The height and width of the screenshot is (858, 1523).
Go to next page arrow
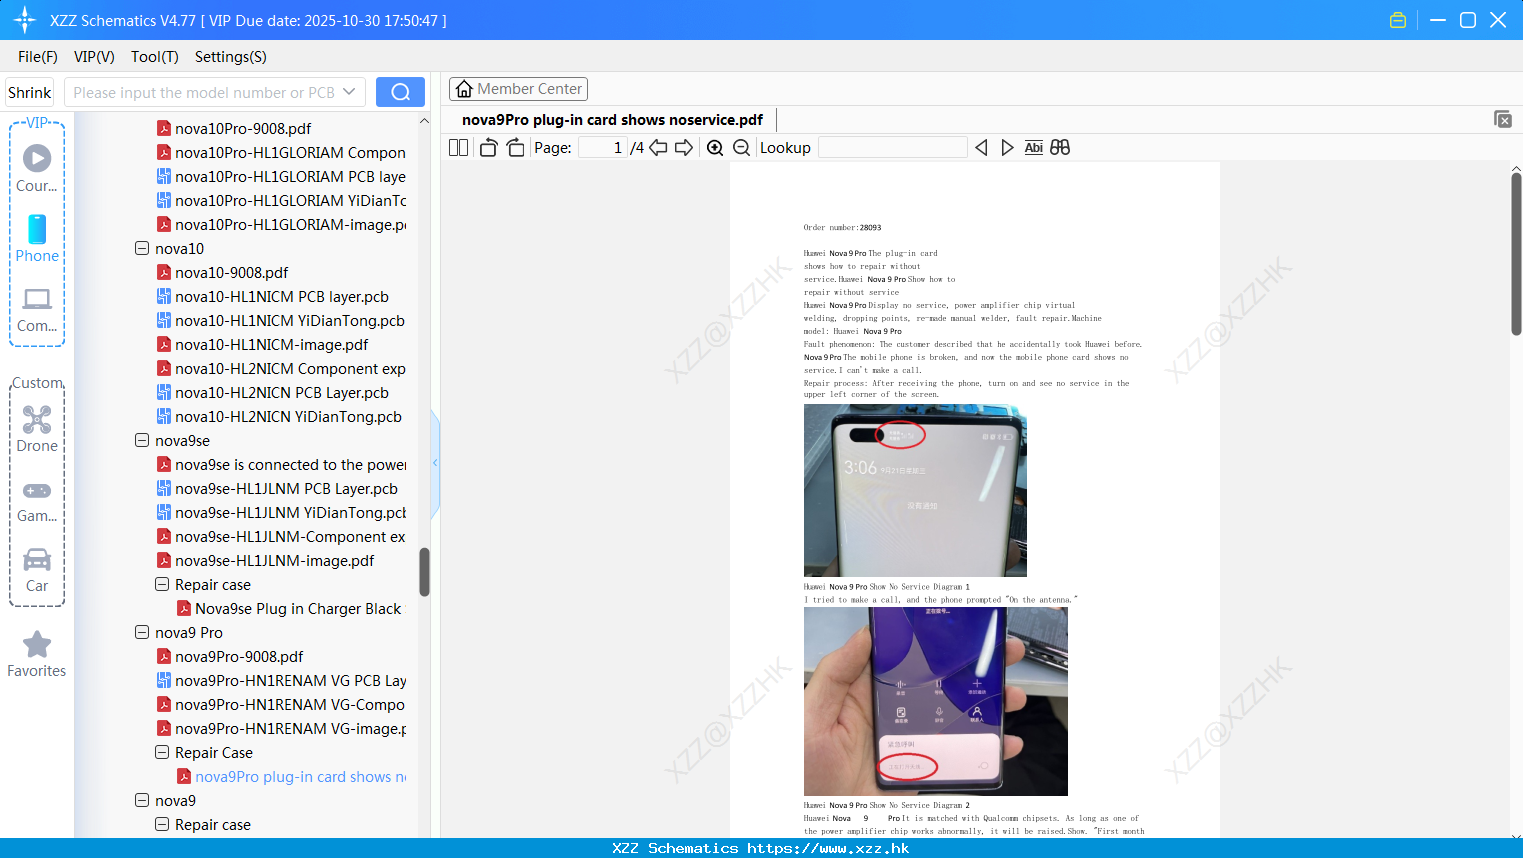pyautogui.click(x=684, y=148)
